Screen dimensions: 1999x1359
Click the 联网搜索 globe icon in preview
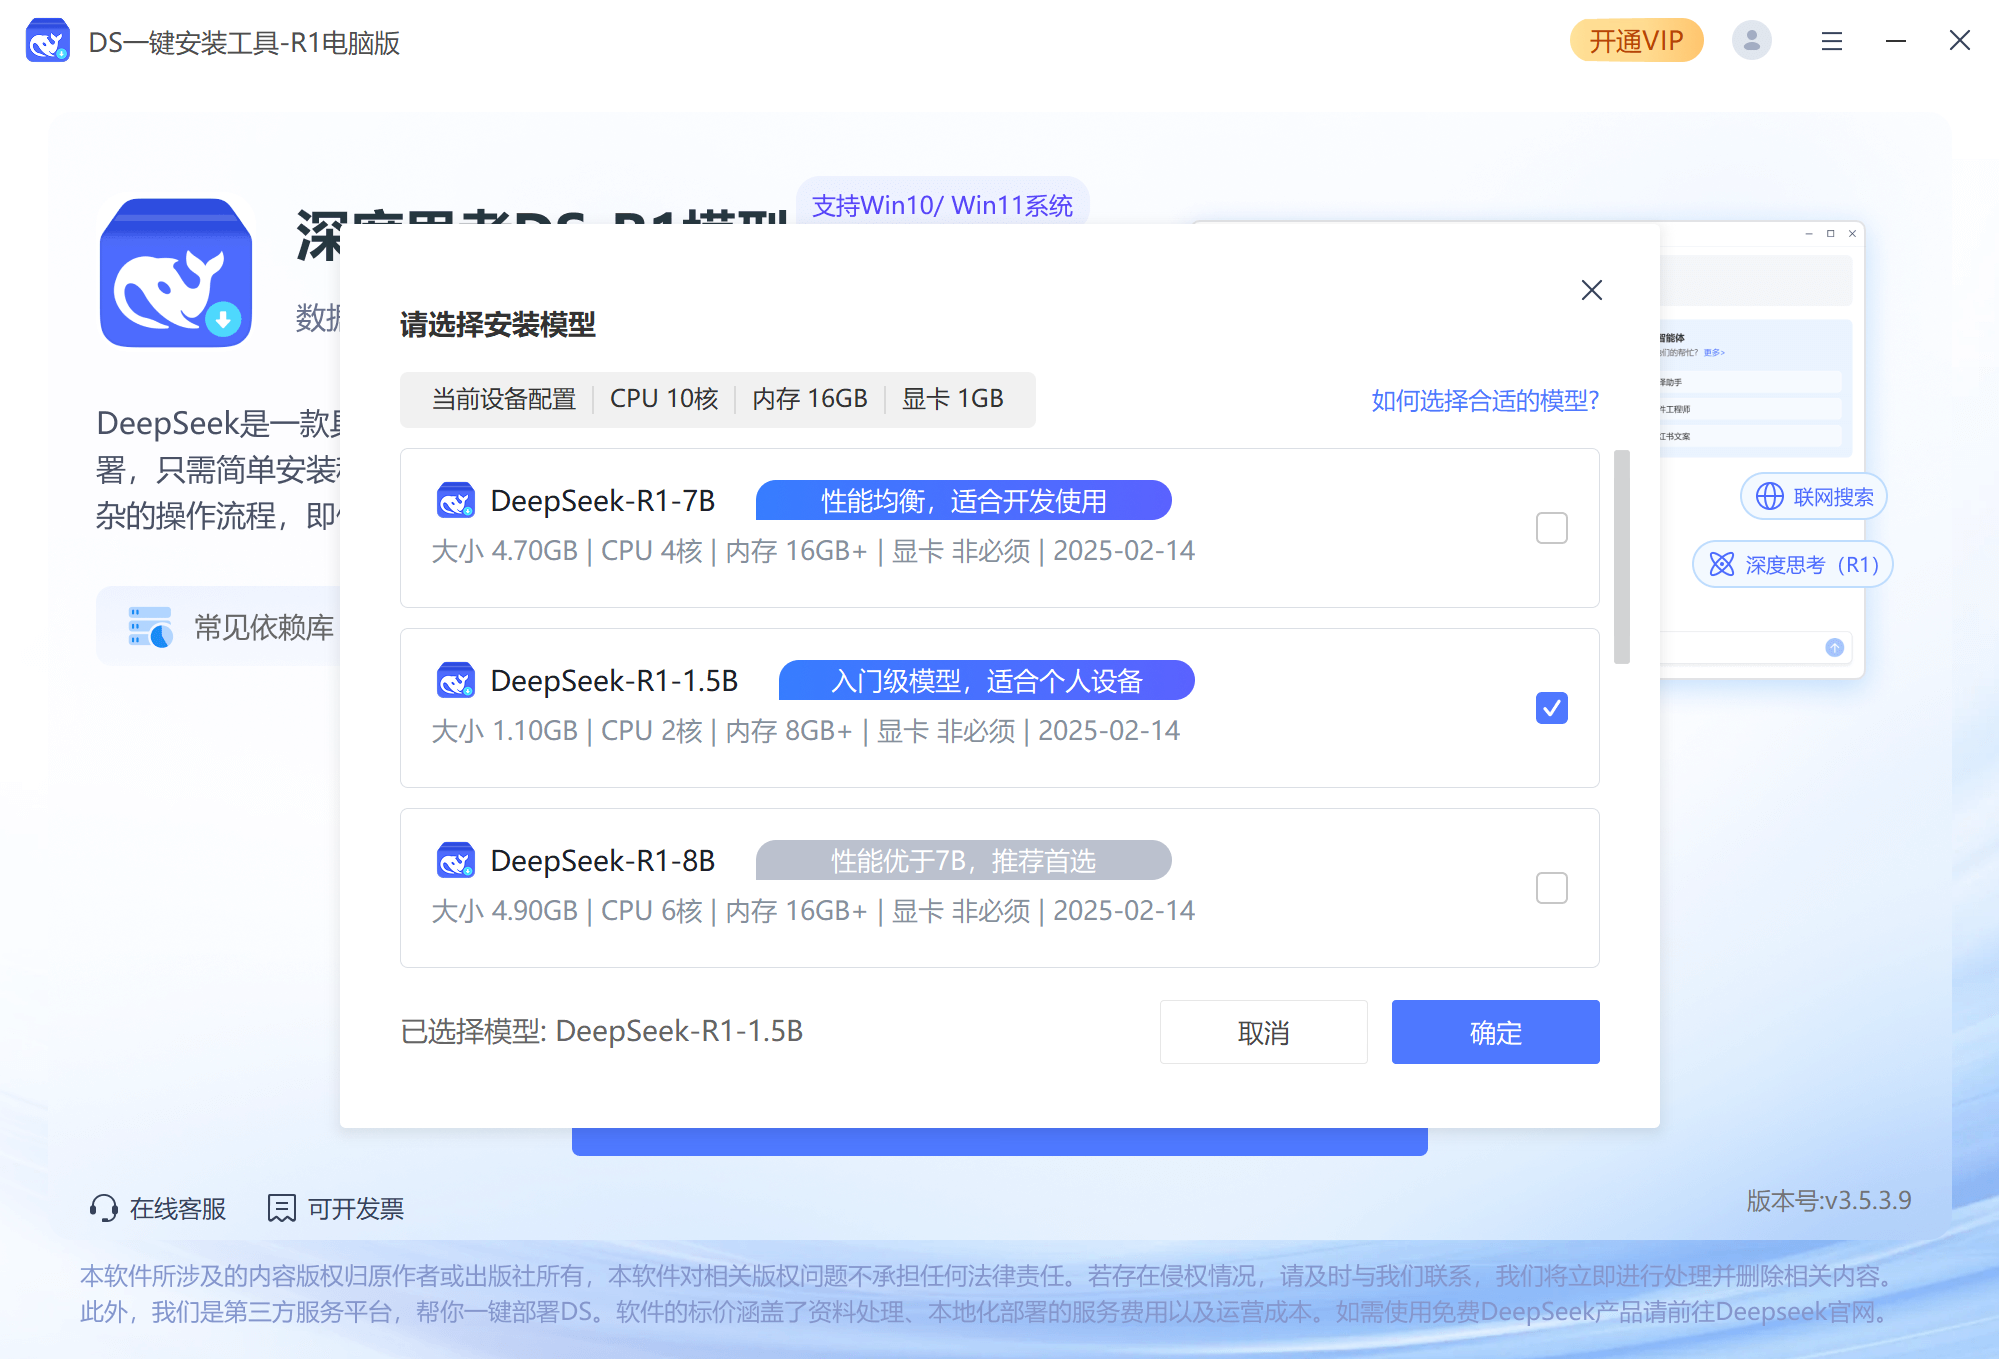(x=1769, y=497)
